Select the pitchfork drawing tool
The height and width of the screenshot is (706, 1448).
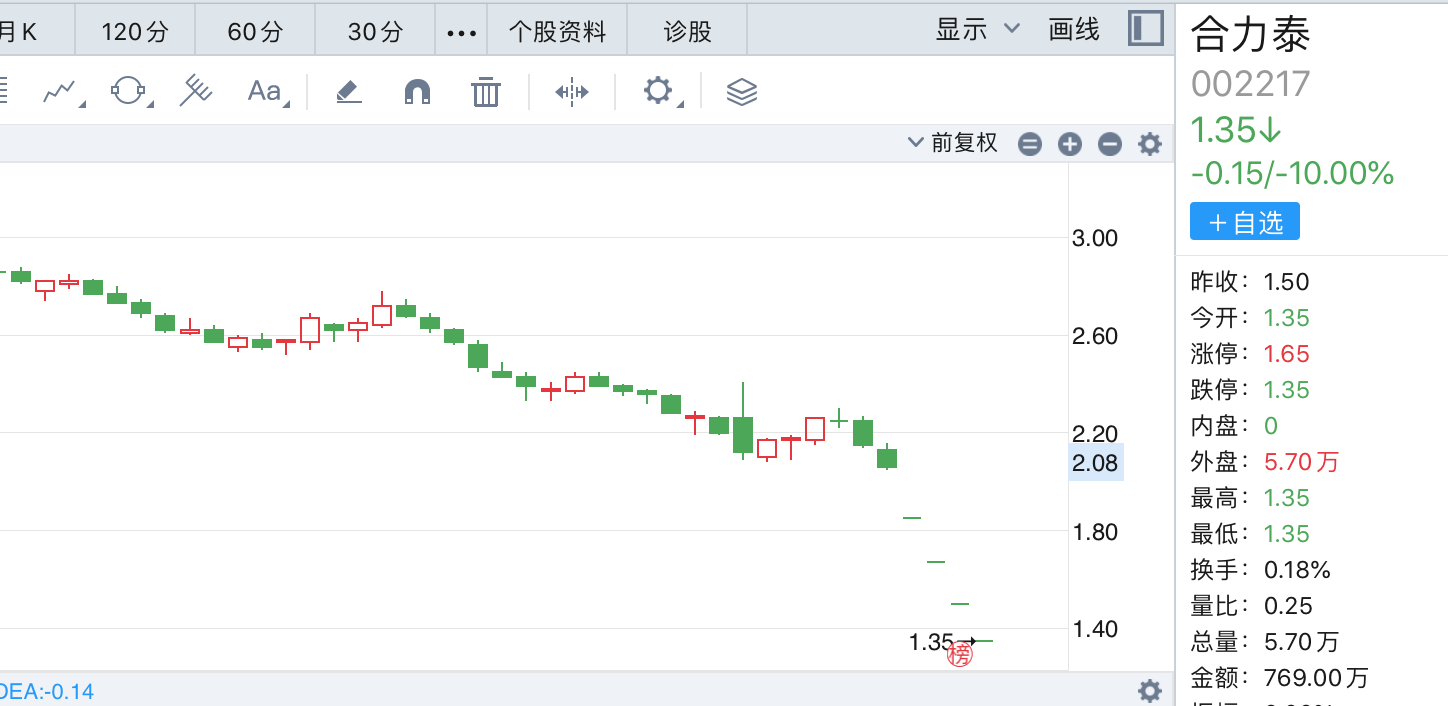[x=196, y=91]
